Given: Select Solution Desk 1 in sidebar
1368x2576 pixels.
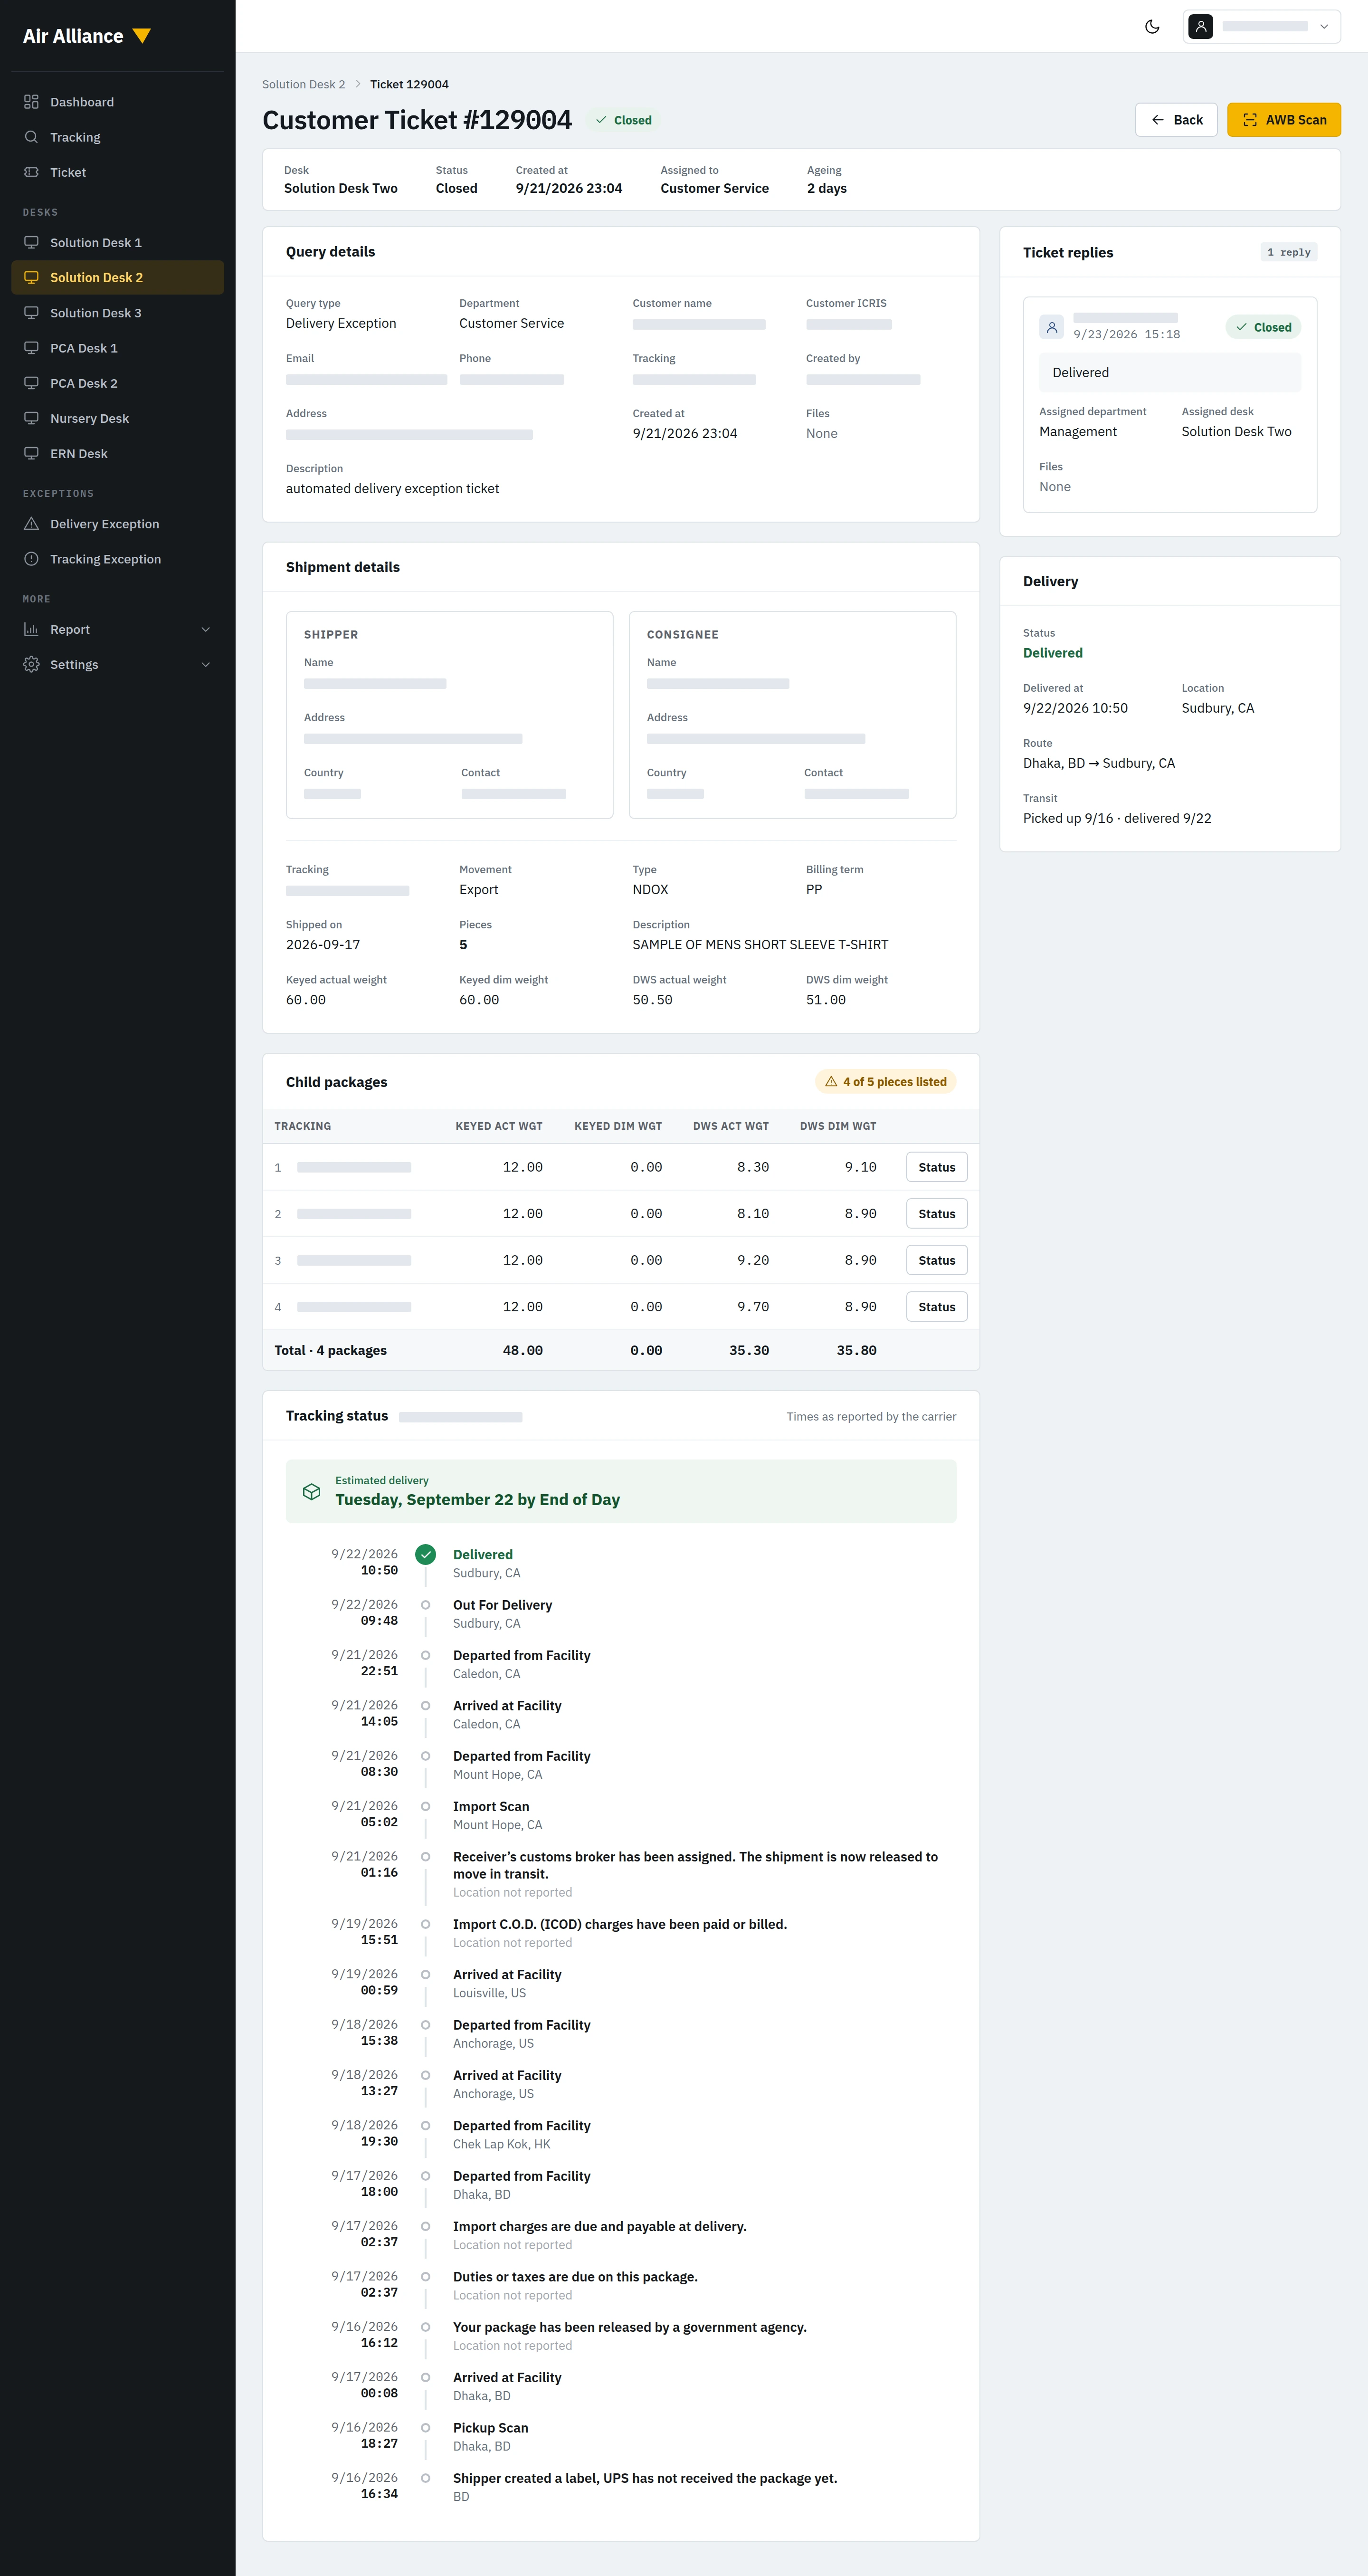Looking at the screenshot, I should (117, 243).
